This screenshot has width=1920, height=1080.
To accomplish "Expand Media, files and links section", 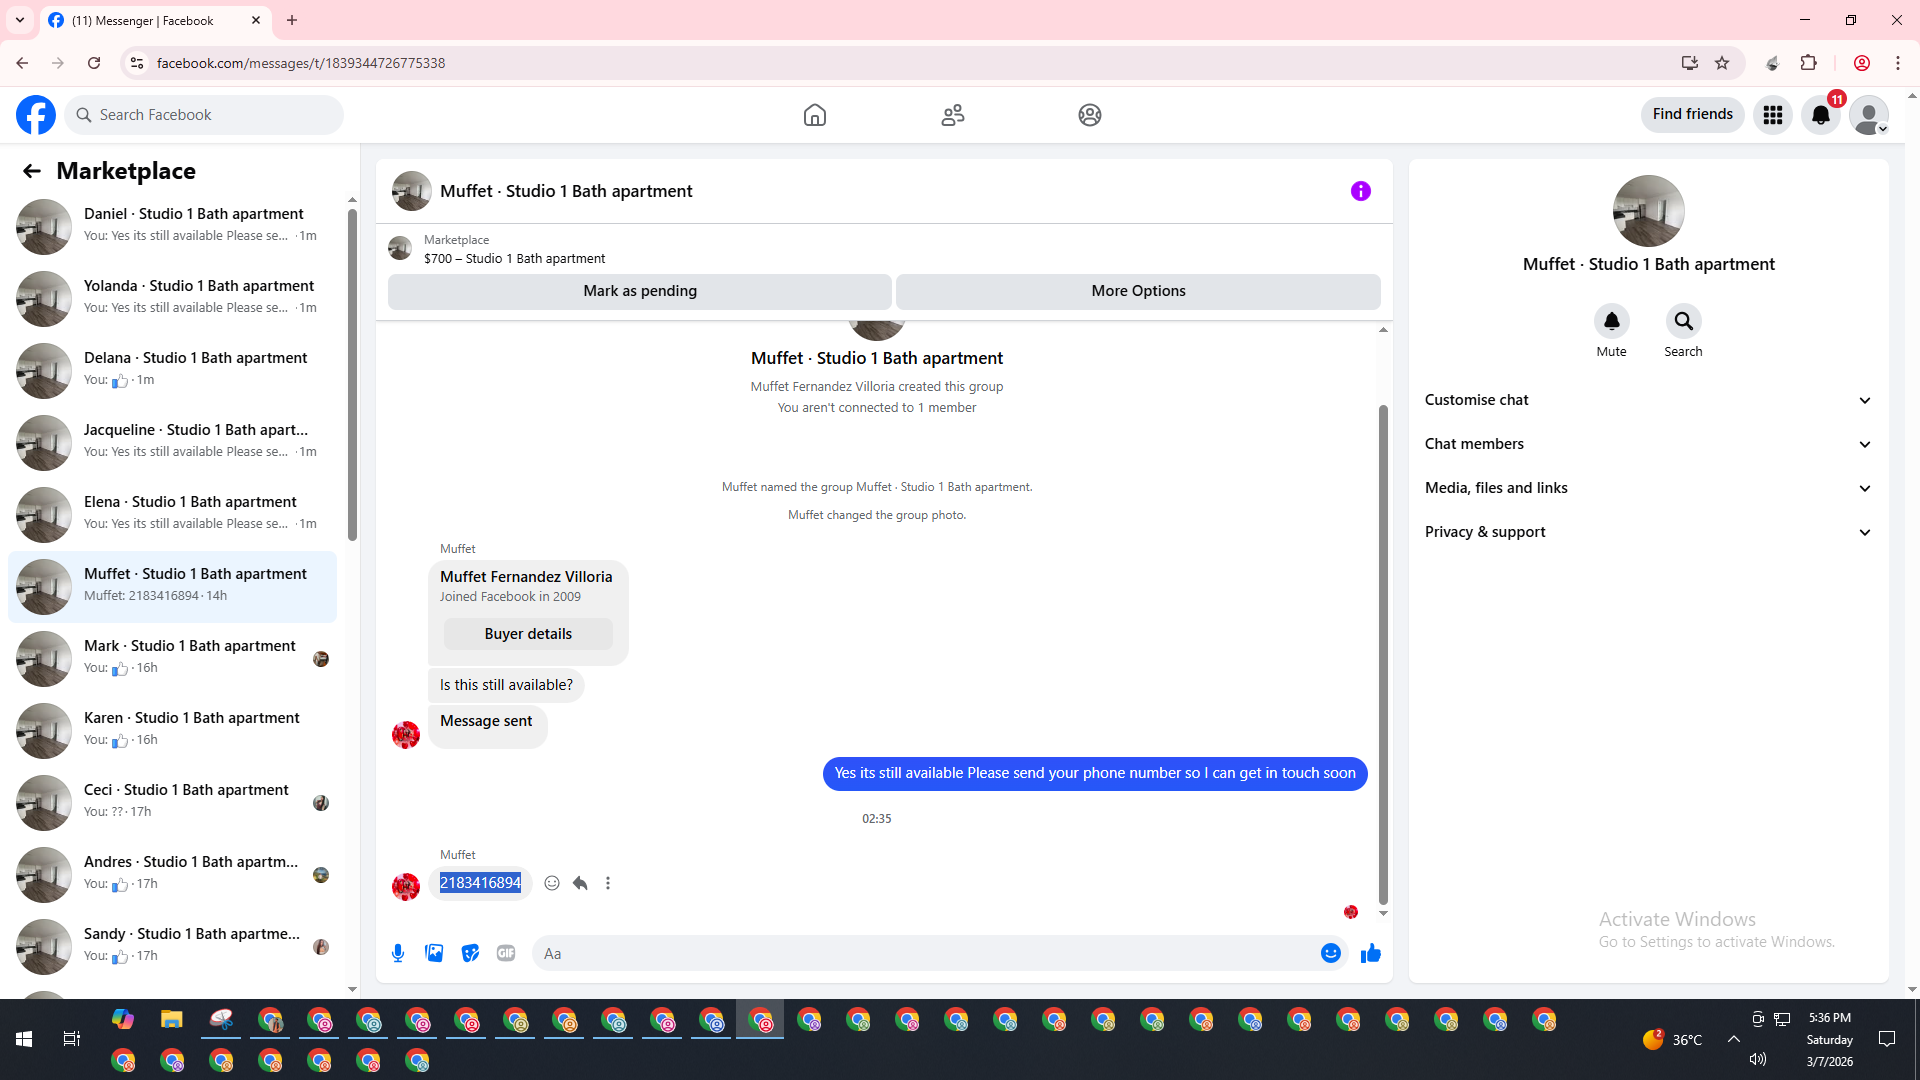I will click(x=1649, y=488).
